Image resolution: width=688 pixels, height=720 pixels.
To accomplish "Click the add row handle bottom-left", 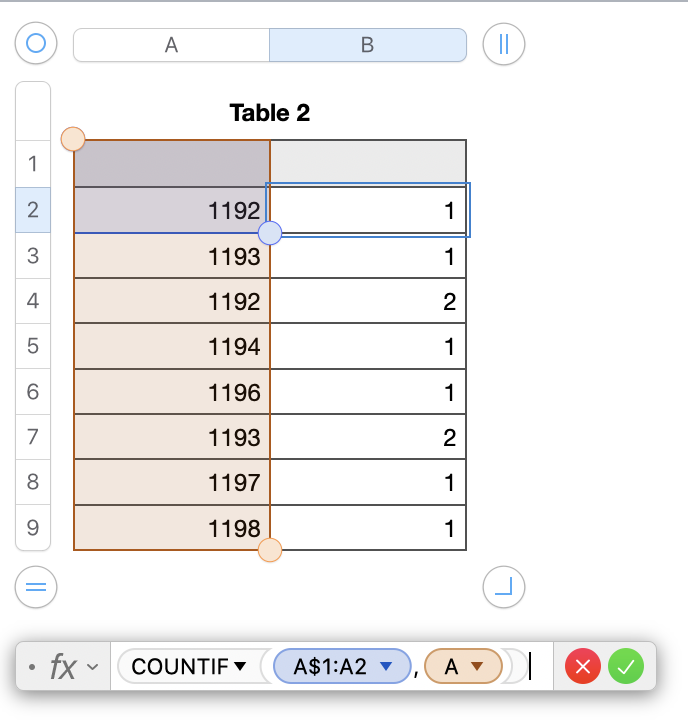I will coord(36,587).
